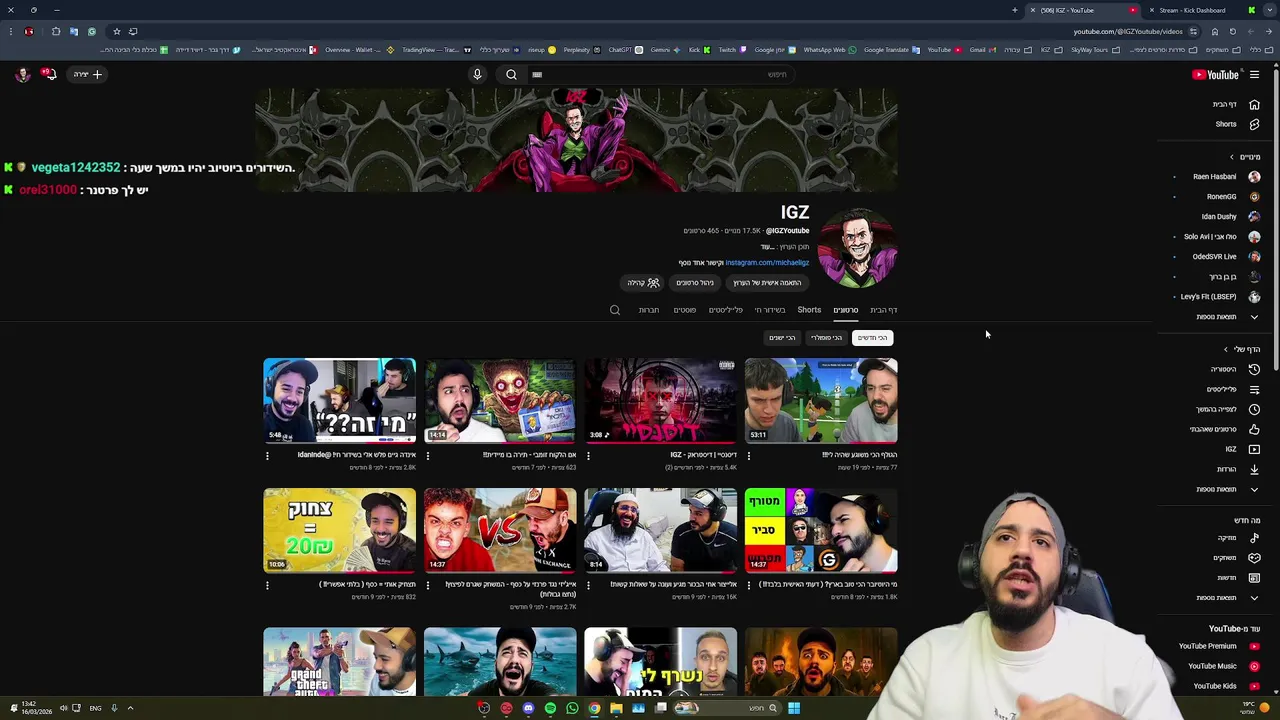
Task: Open three-dot menu for 5:48 video
Action: (267, 456)
